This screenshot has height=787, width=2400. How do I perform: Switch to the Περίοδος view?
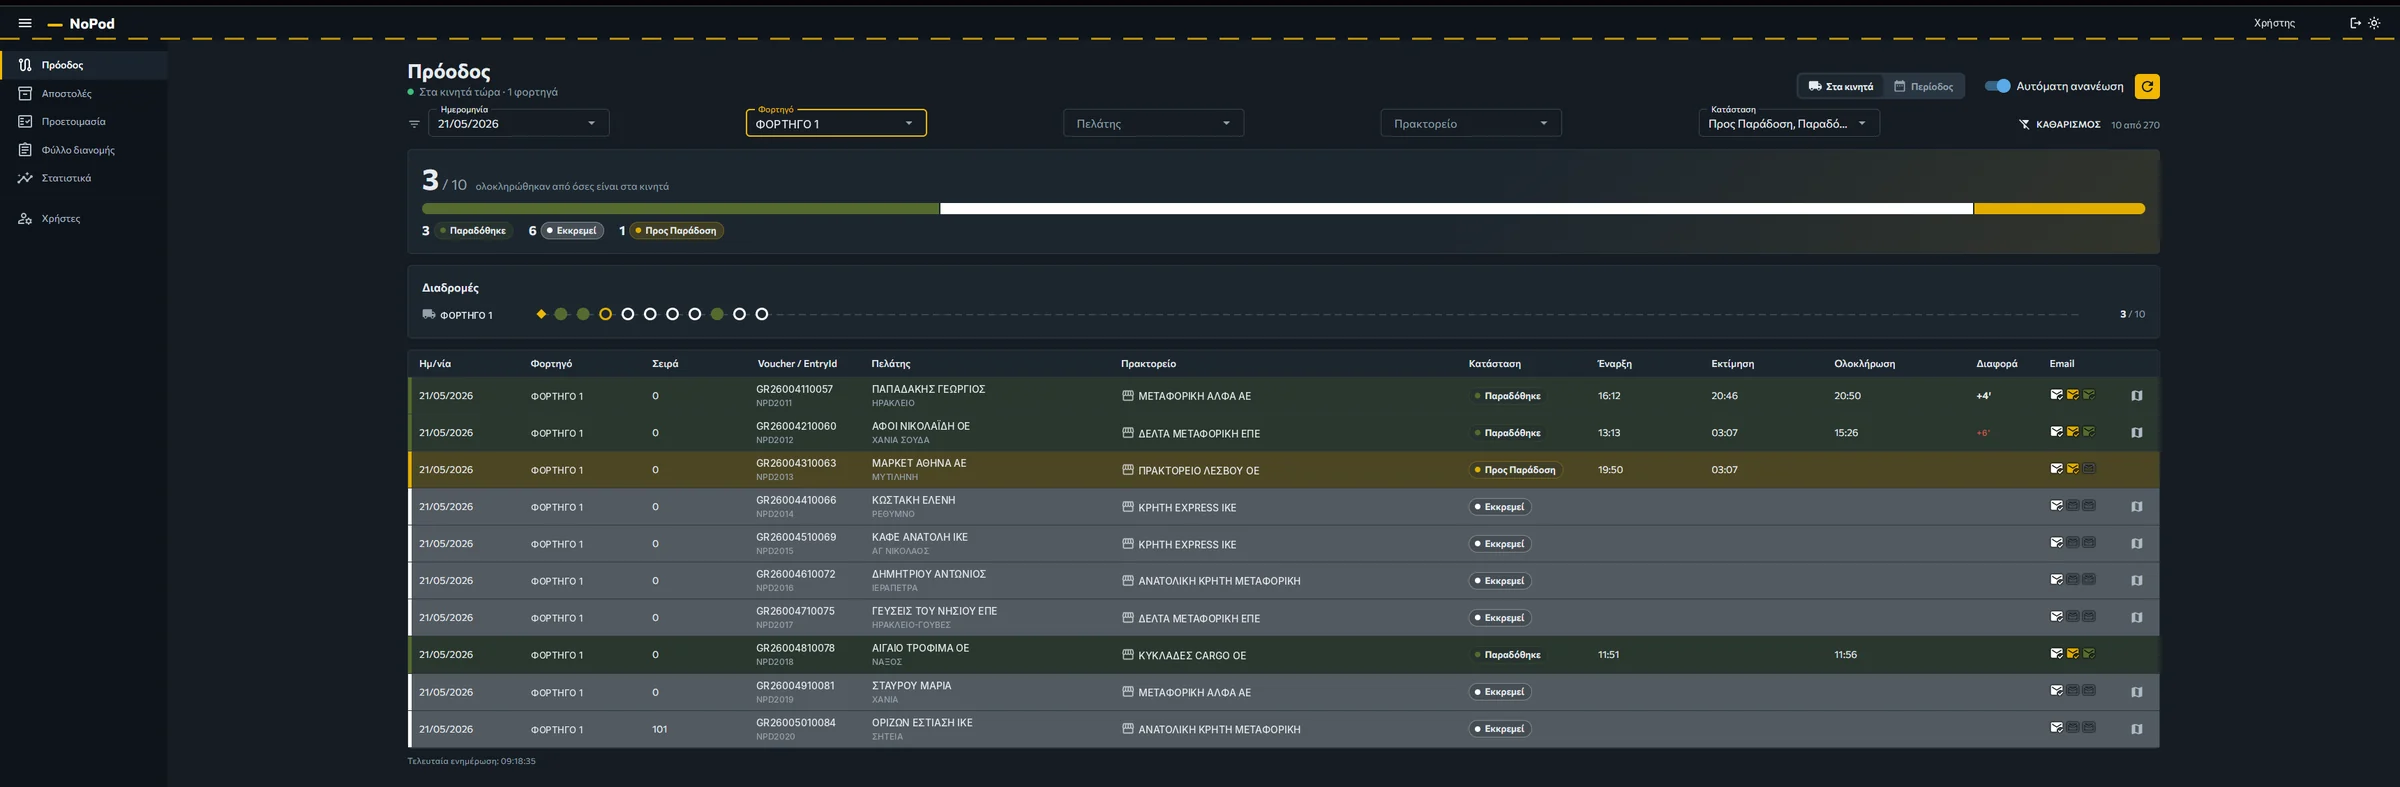click(x=1923, y=87)
